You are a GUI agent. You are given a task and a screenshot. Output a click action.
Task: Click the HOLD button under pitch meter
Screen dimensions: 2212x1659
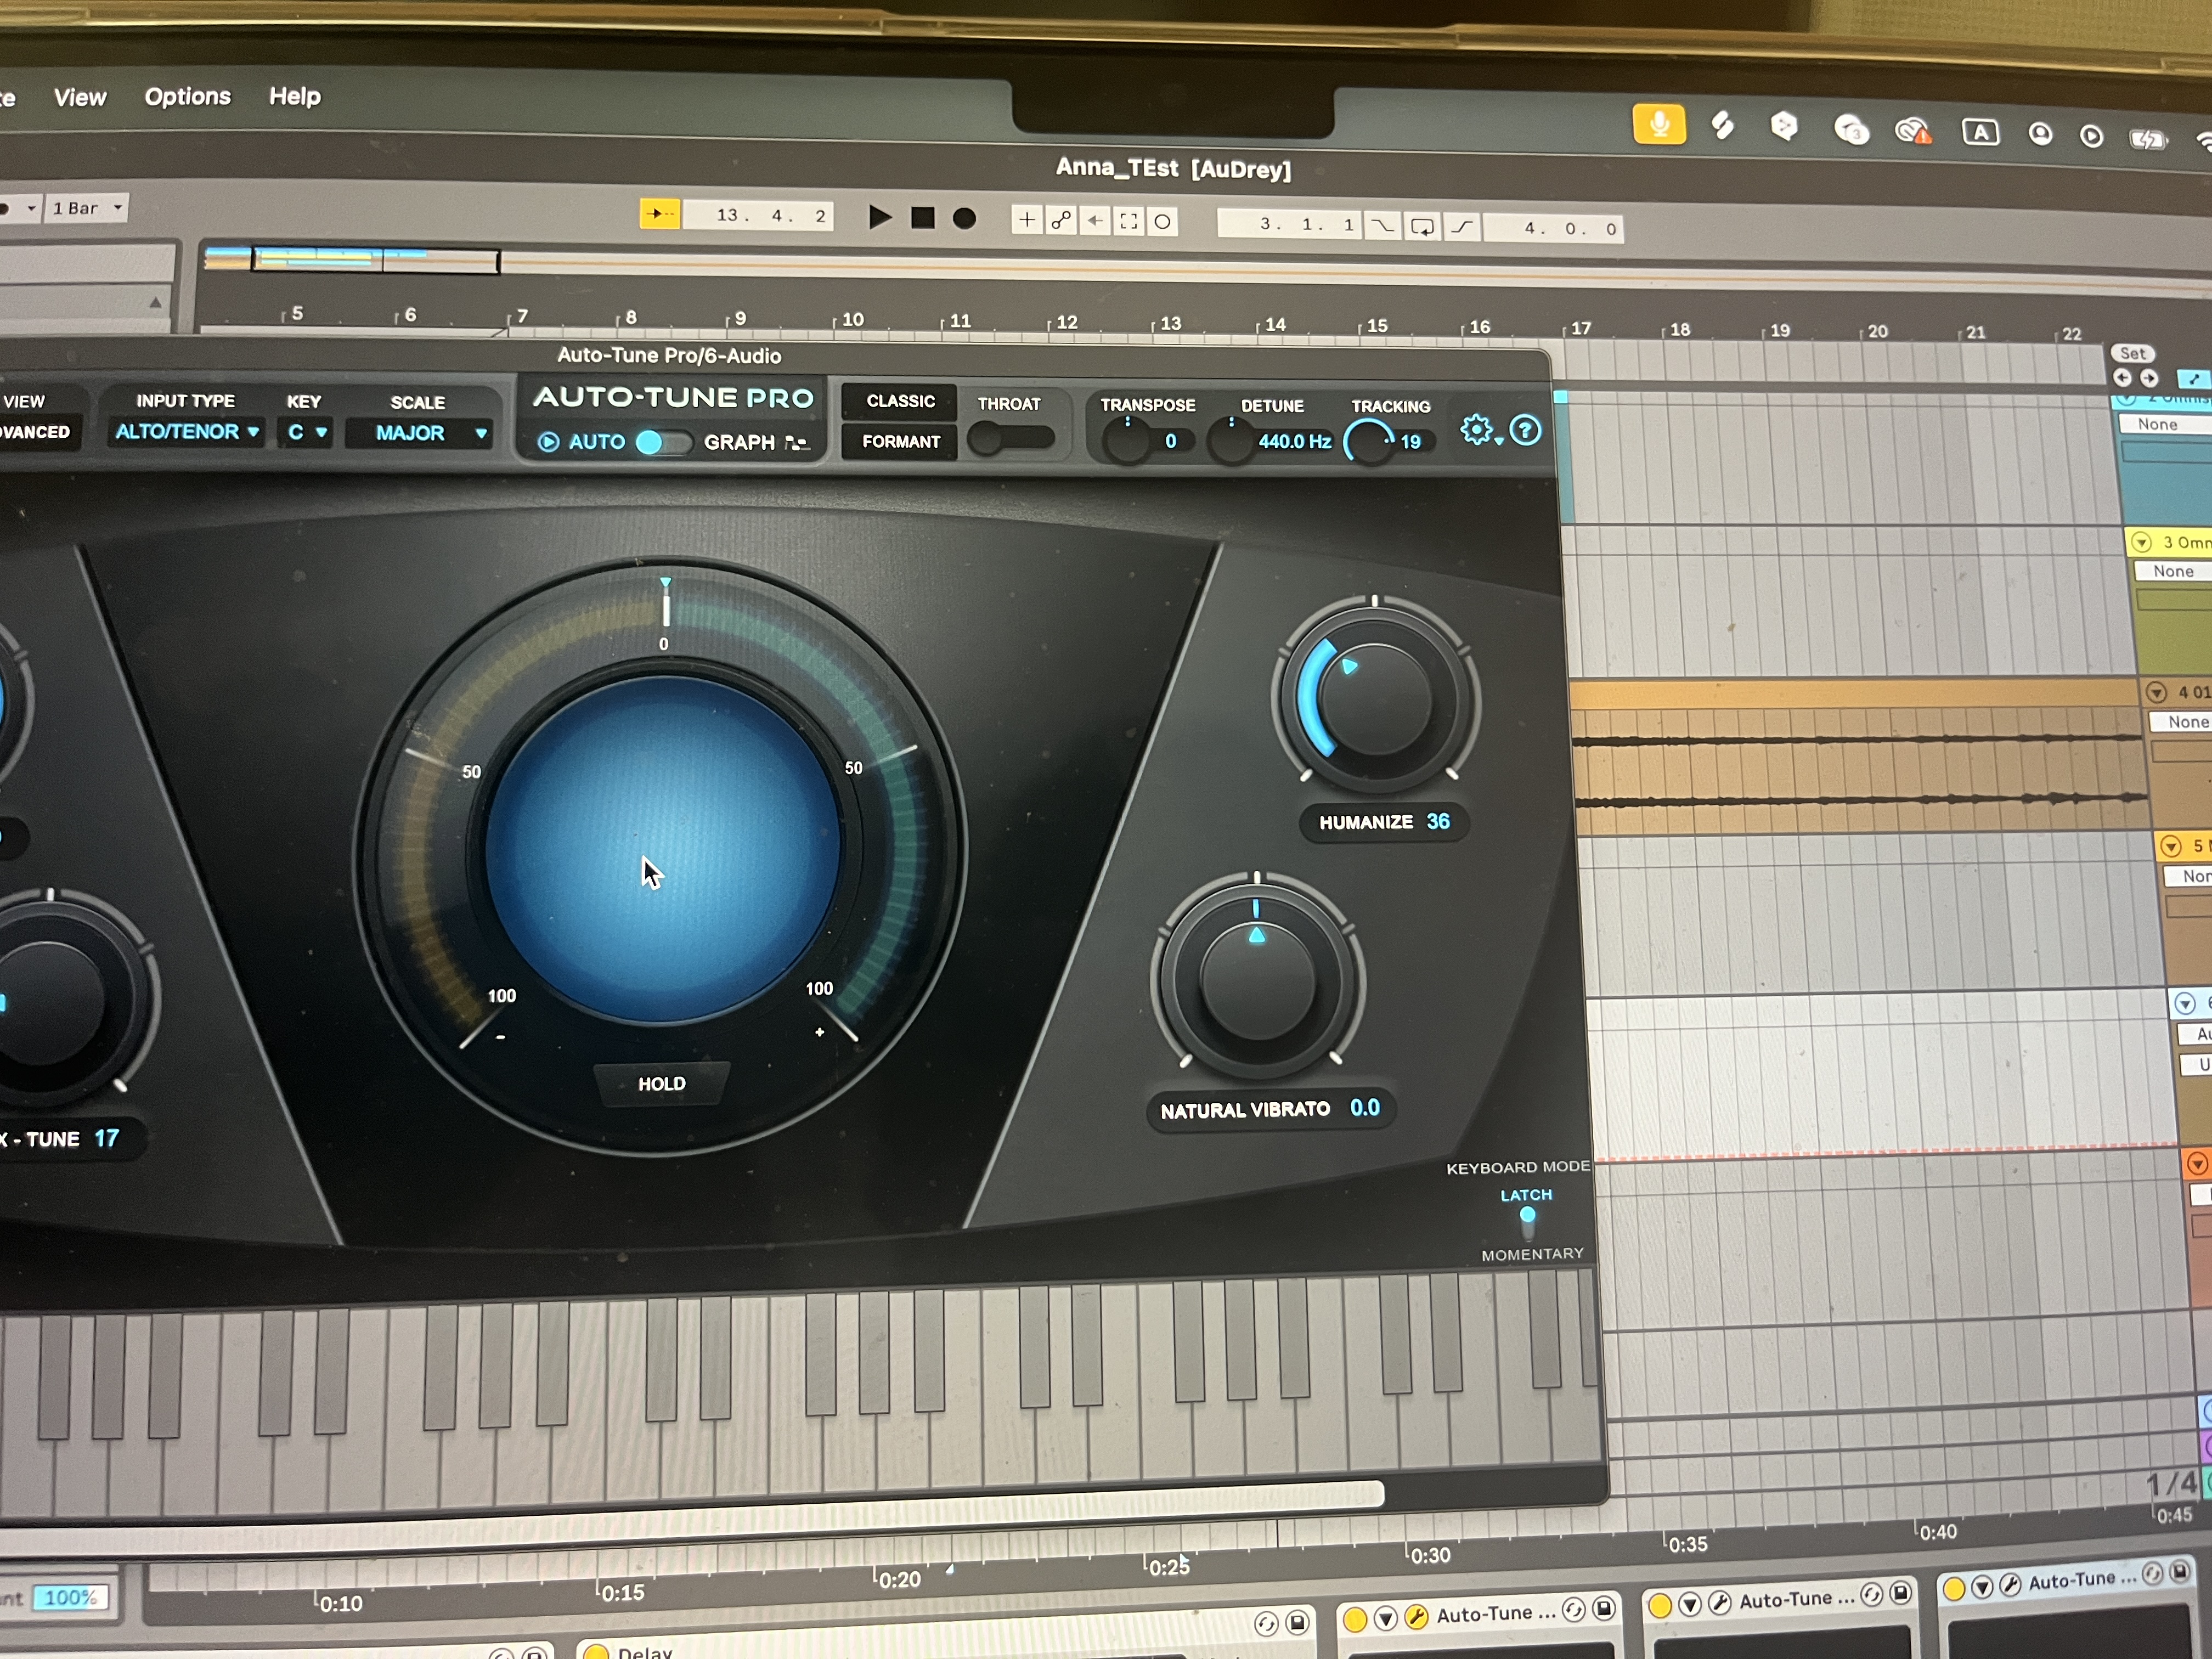[662, 1084]
